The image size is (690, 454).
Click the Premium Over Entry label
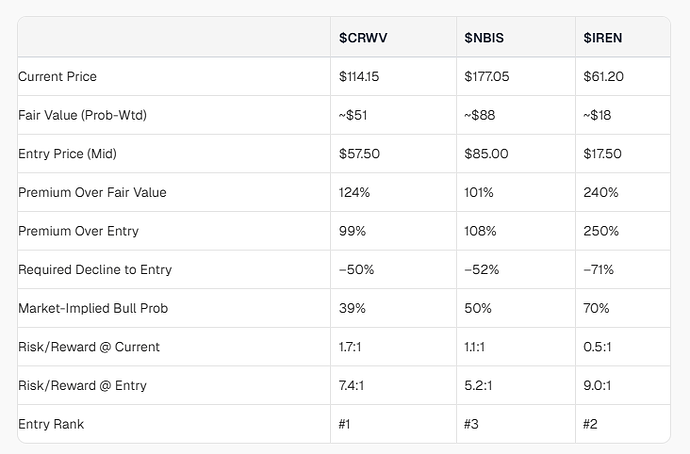(x=78, y=231)
